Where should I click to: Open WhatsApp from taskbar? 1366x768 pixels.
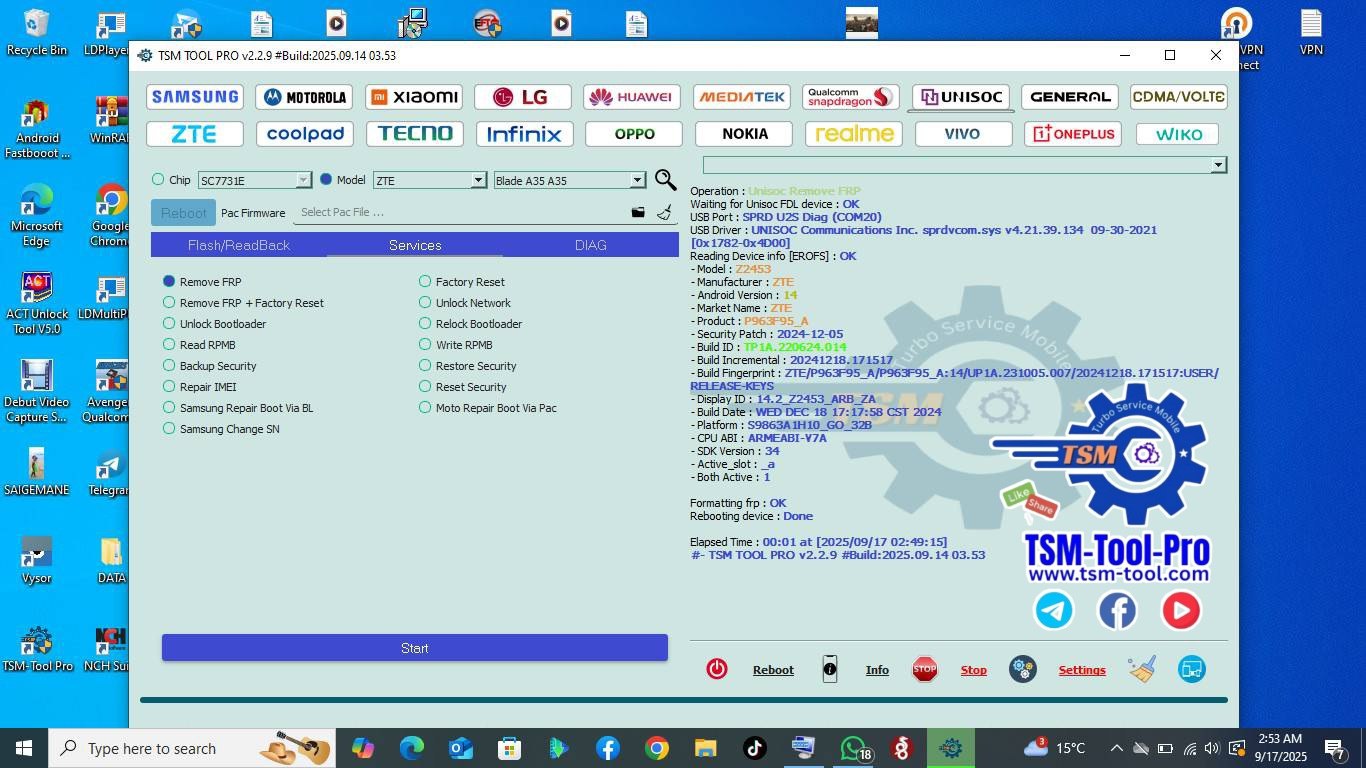853,748
